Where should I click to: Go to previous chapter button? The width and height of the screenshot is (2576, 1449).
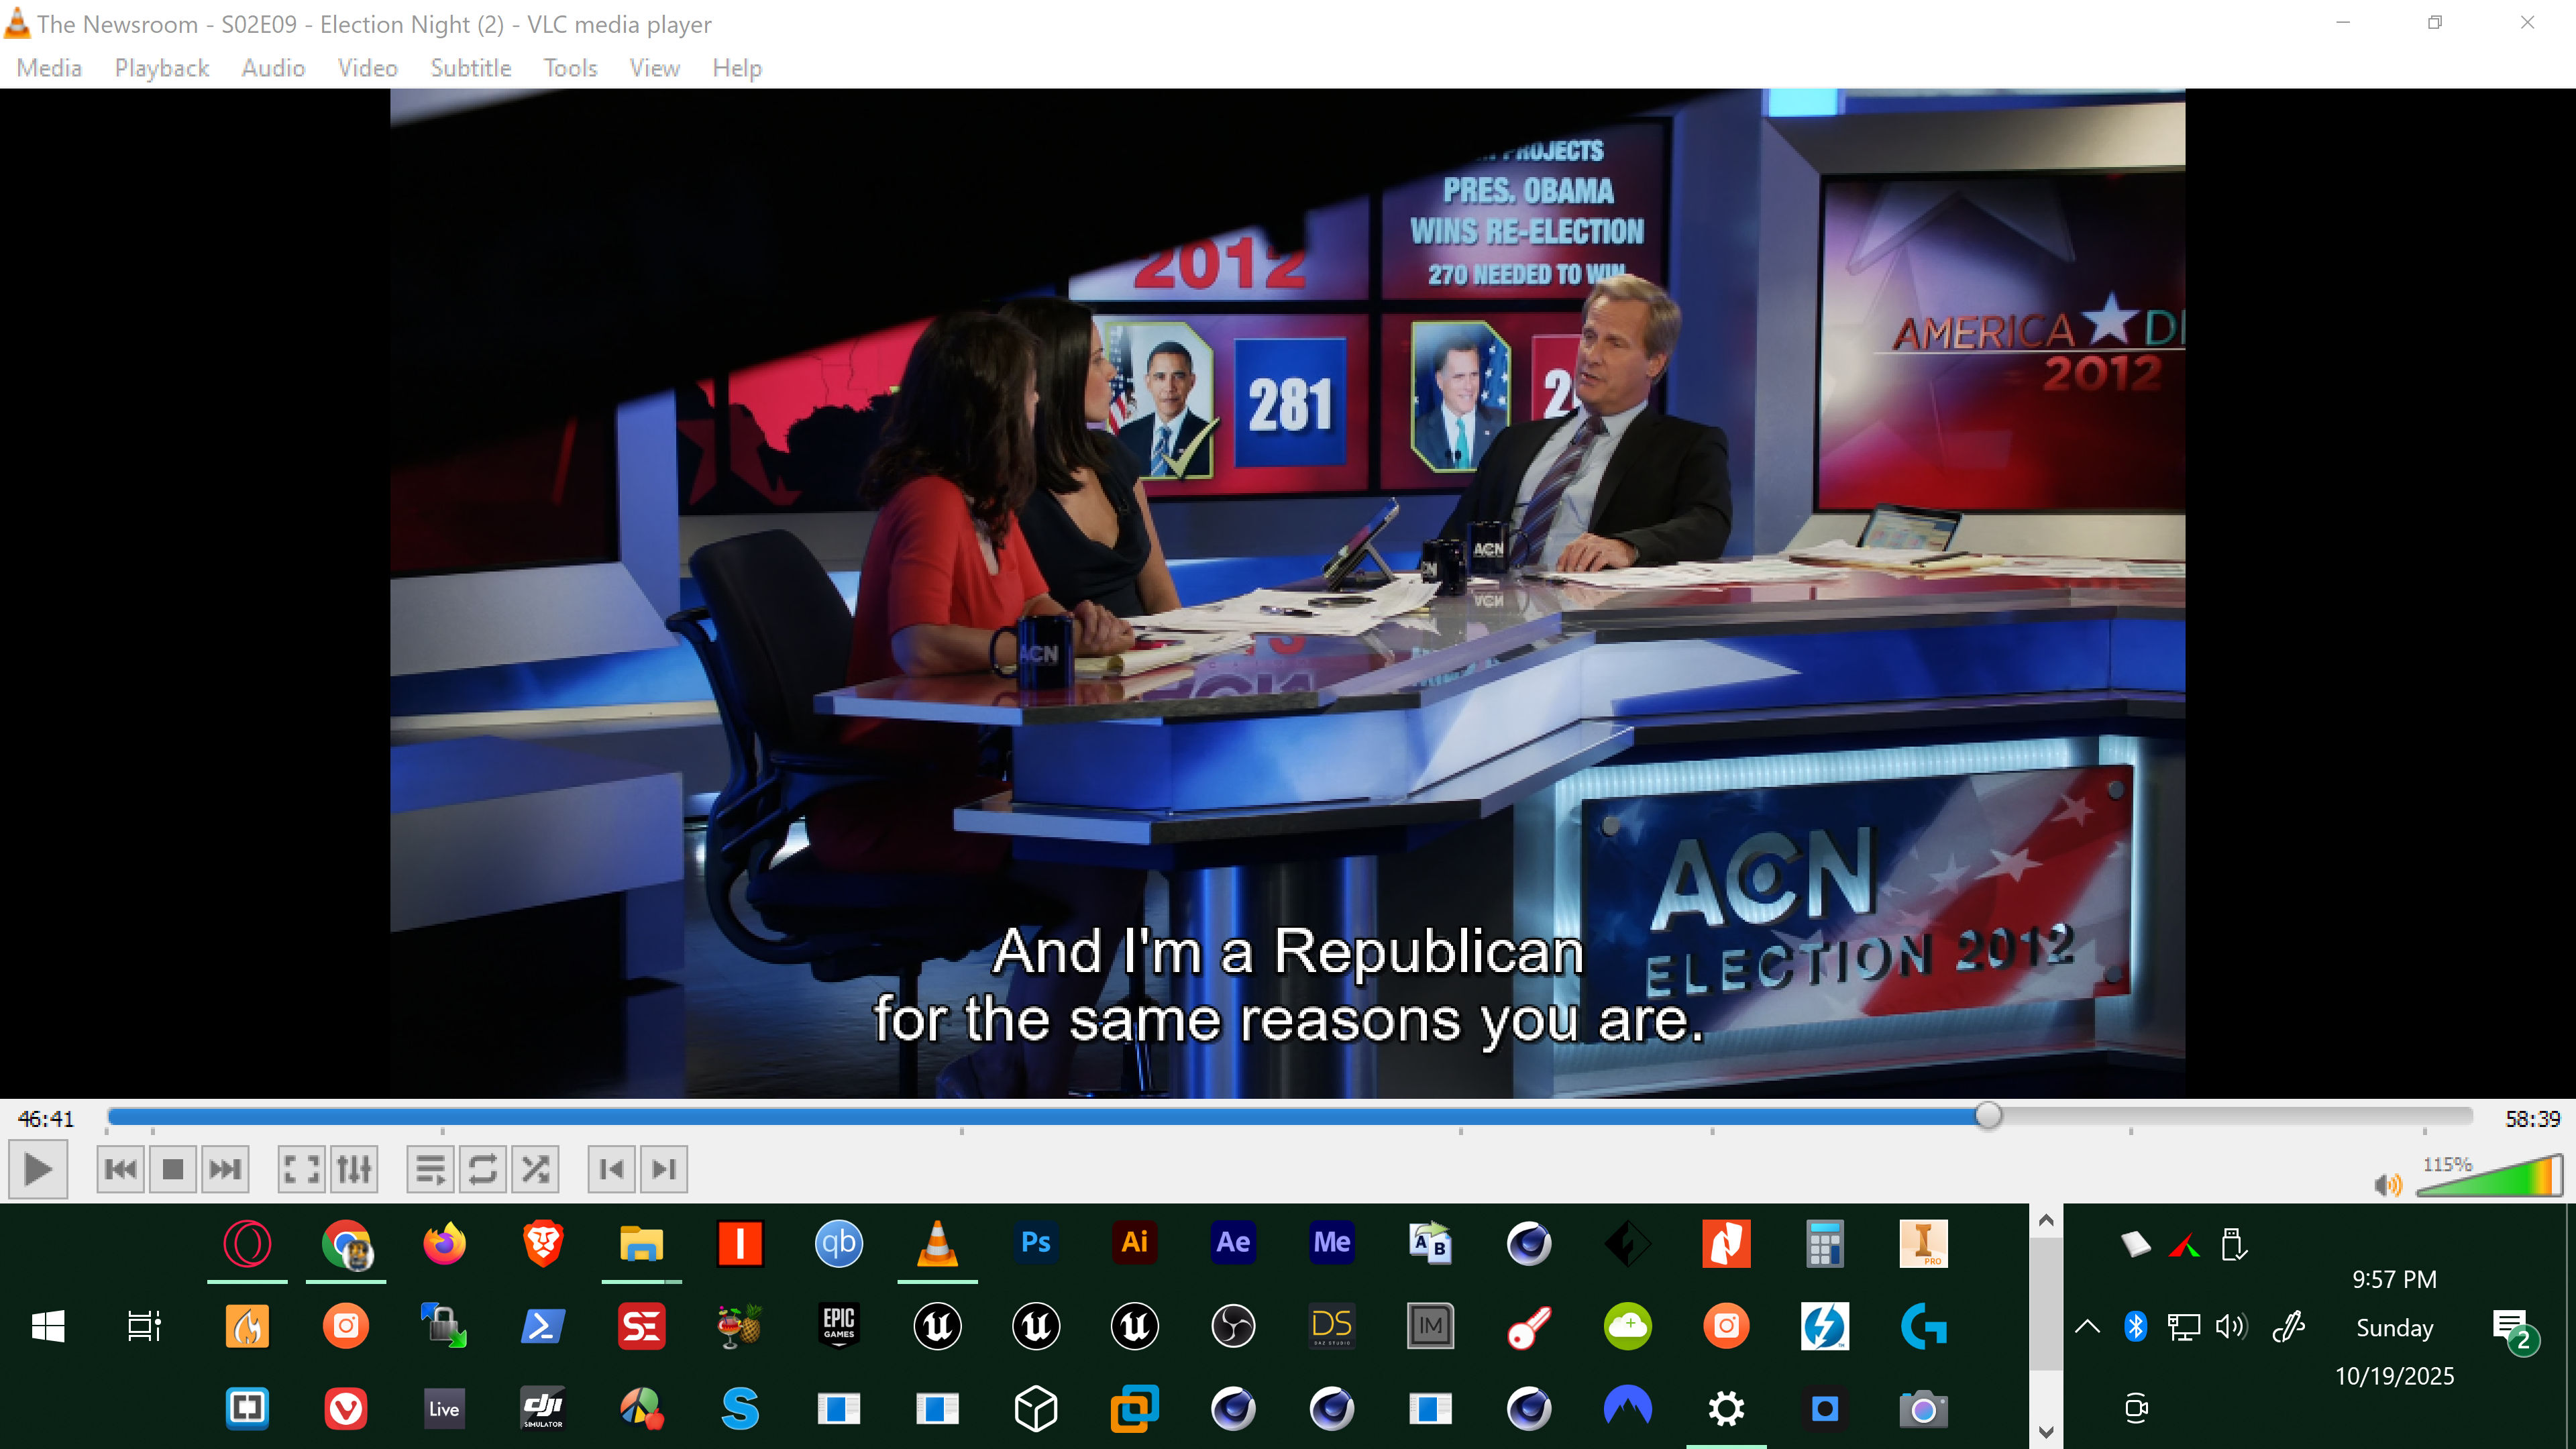point(612,1169)
